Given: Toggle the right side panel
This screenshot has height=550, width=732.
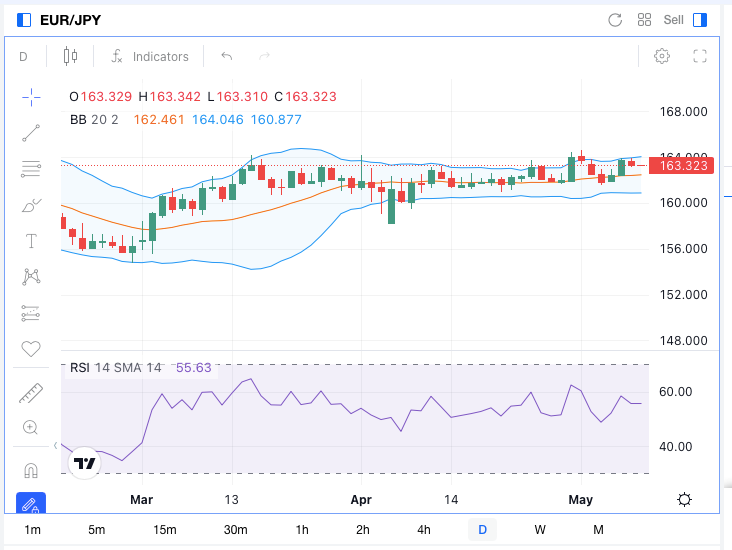Looking at the screenshot, I should click(x=700, y=20).
